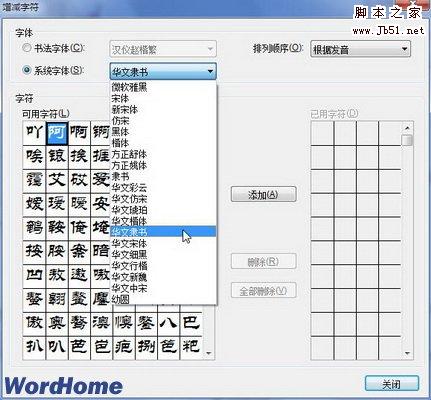Choose 仿宋 from the font list
This screenshot has width=431, height=400.
(x=163, y=121)
